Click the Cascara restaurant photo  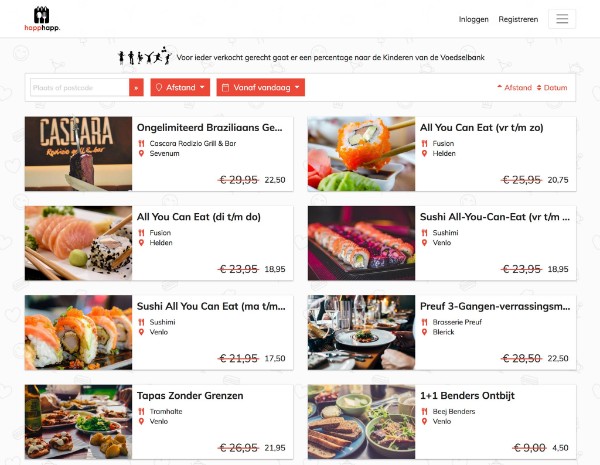pos(78,154)
